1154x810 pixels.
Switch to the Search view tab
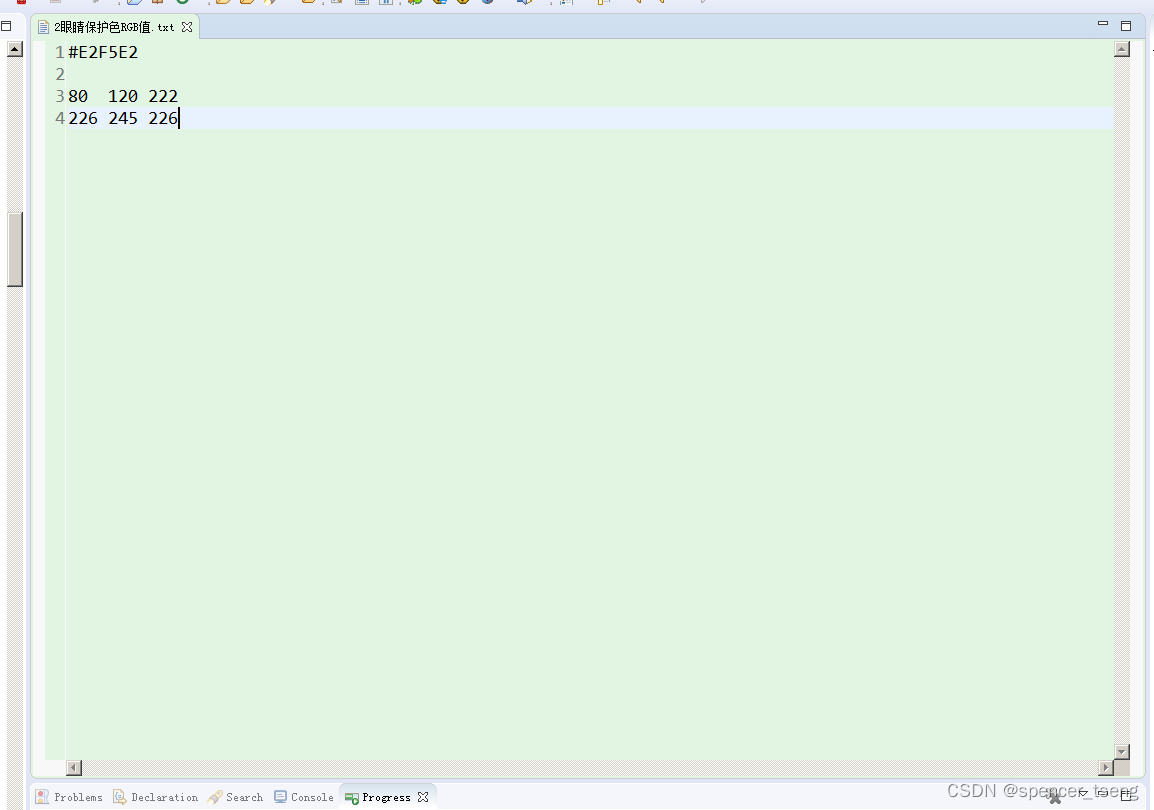(x=236, y=796)
